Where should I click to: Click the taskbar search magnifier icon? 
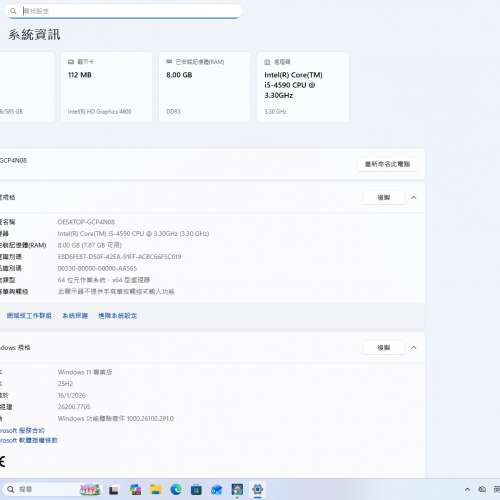point(11,489)
